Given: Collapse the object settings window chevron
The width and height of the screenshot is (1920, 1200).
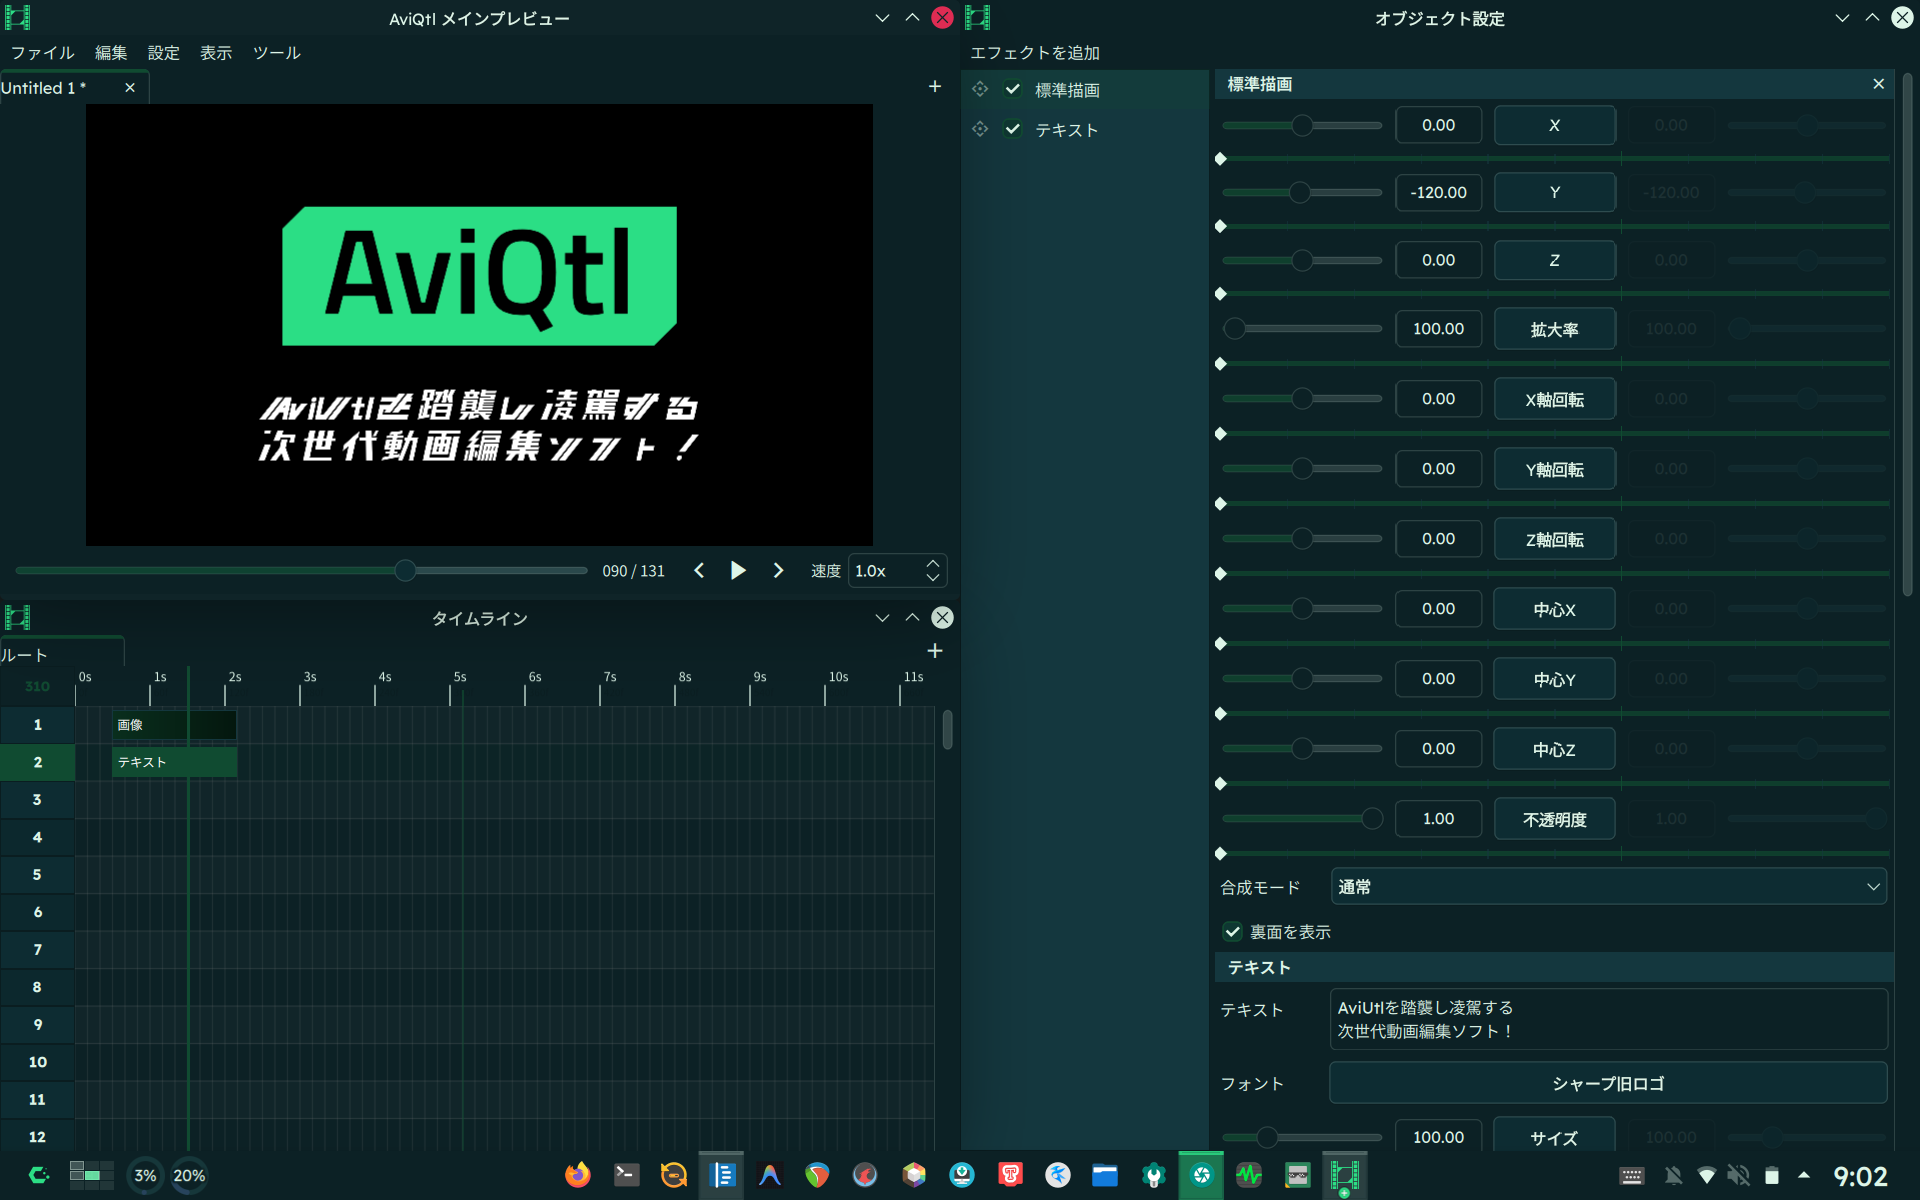Looking at the screenshot, I should [1842, 18].
